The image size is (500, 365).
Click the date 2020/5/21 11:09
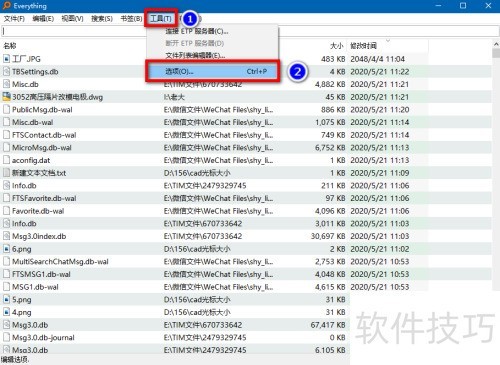pos(380,173)
